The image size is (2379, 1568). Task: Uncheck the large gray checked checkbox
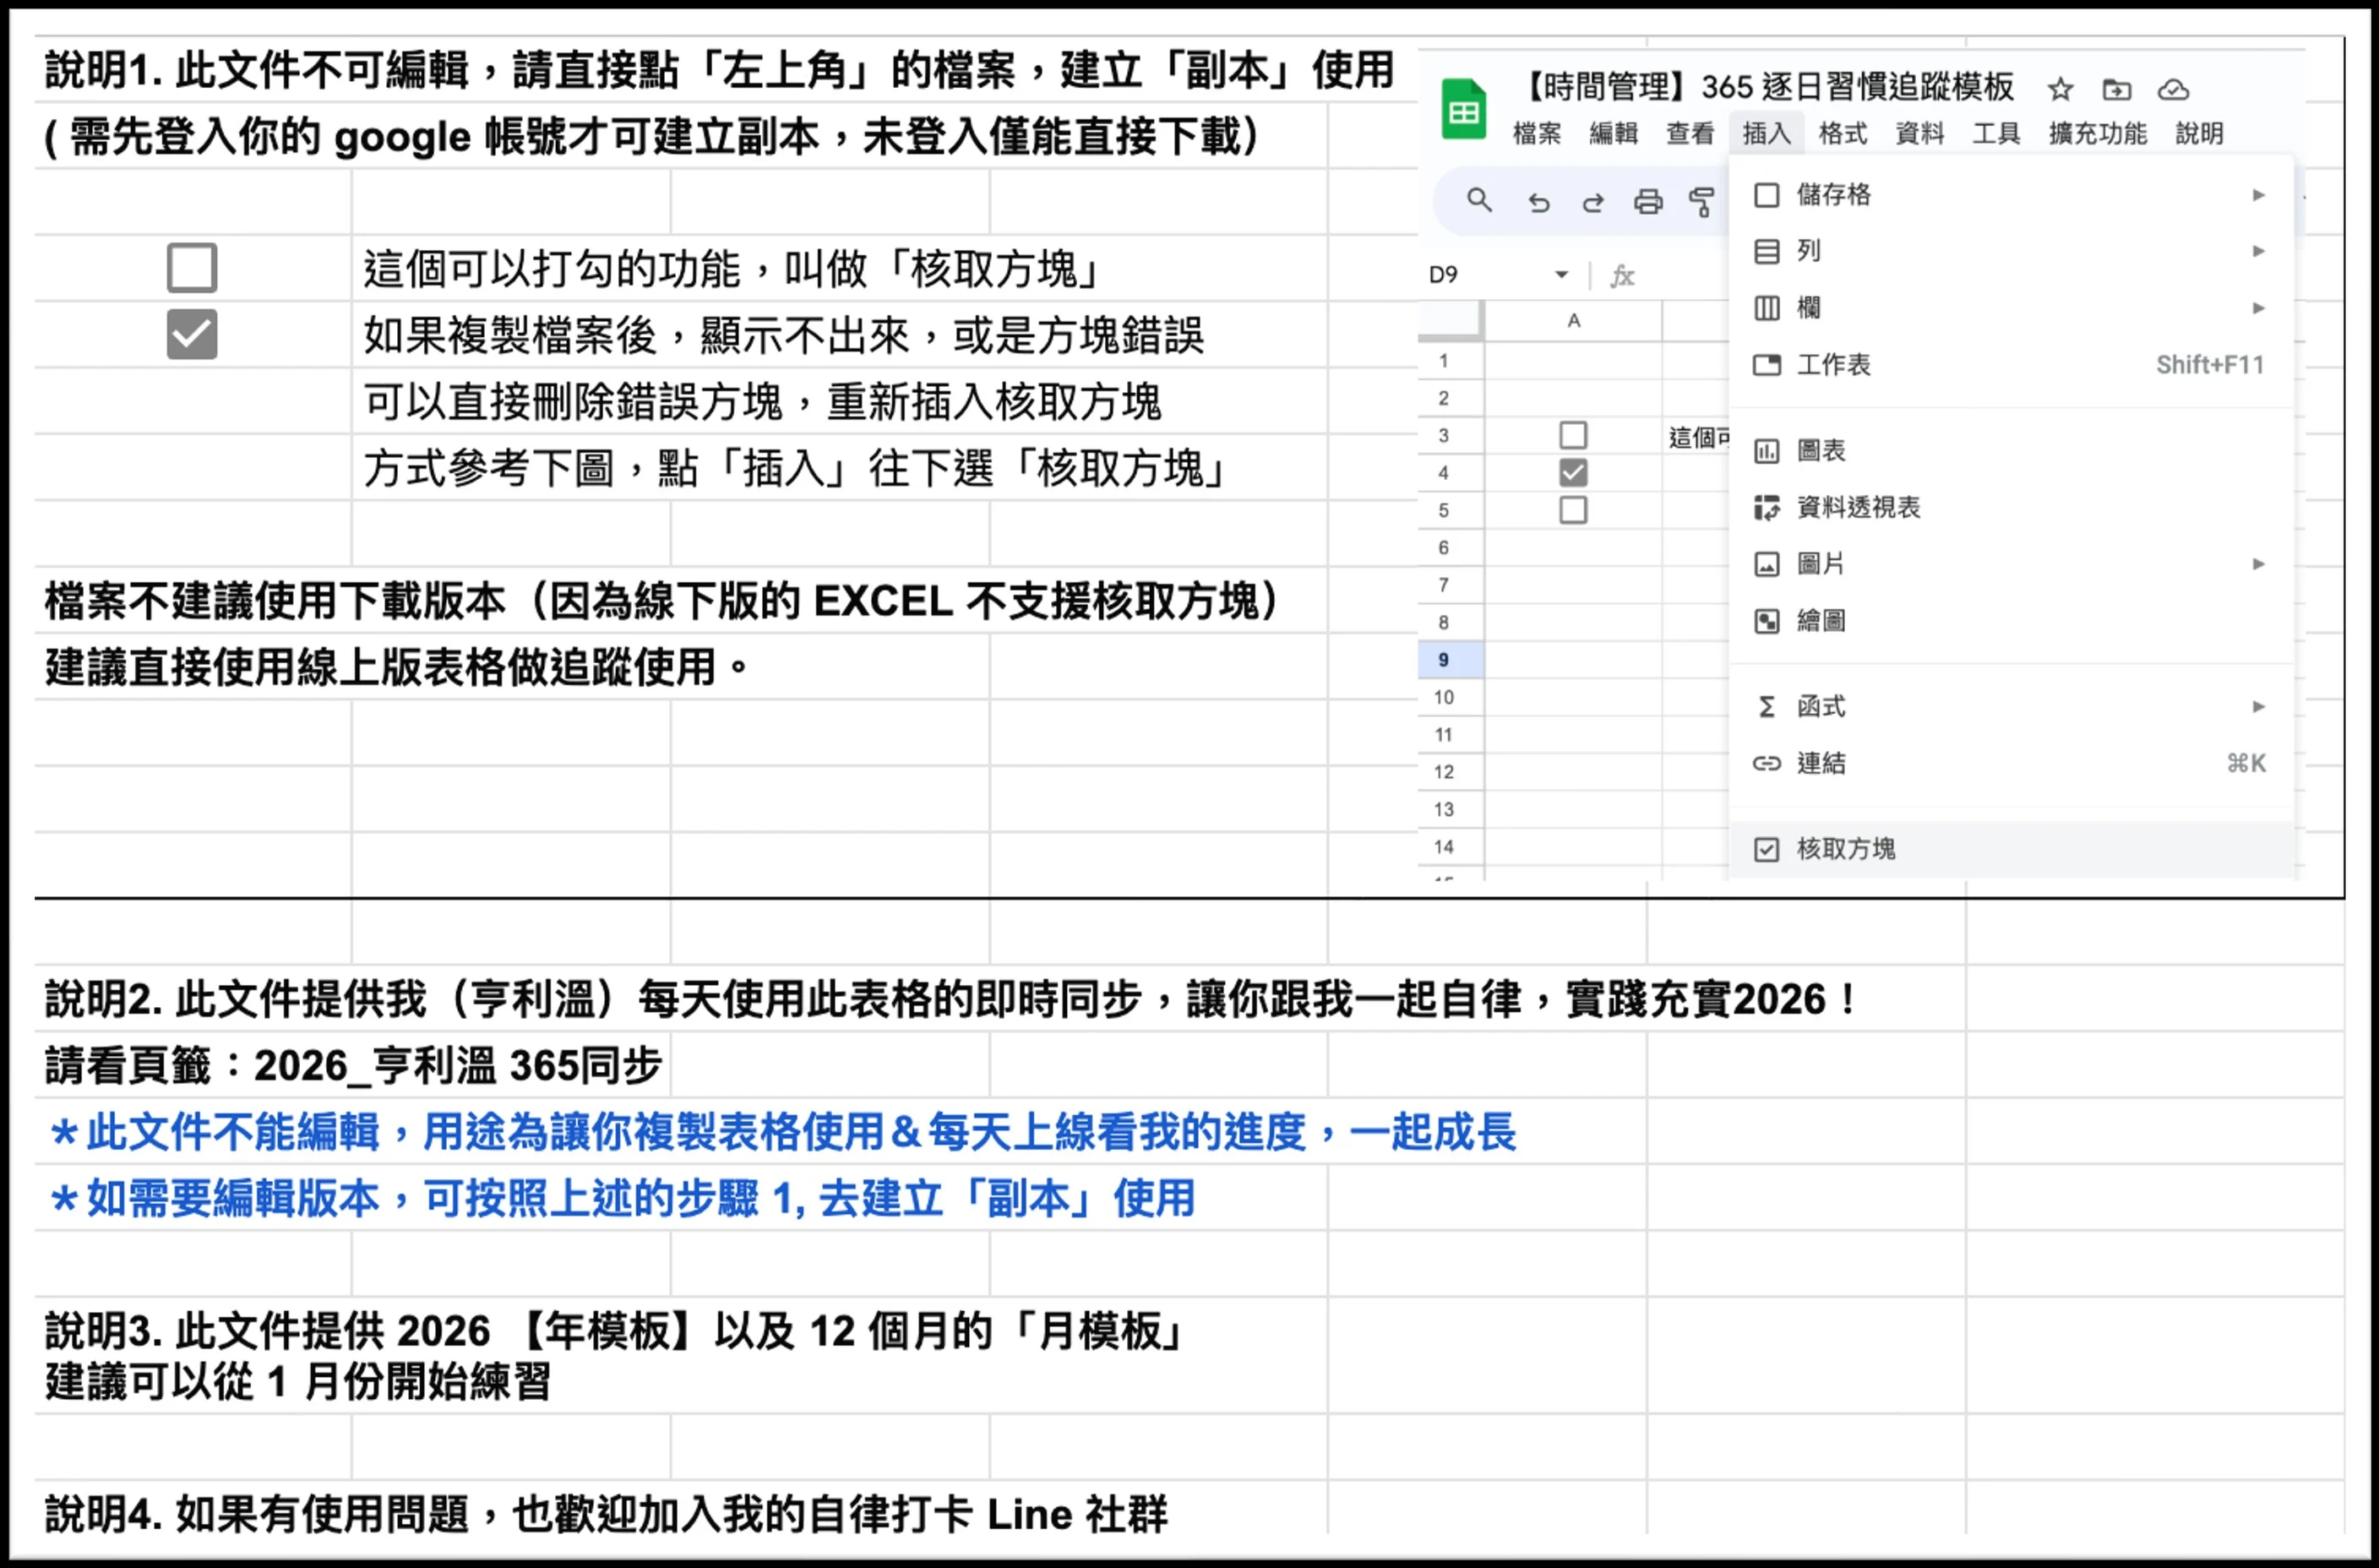tap(192, 334)
